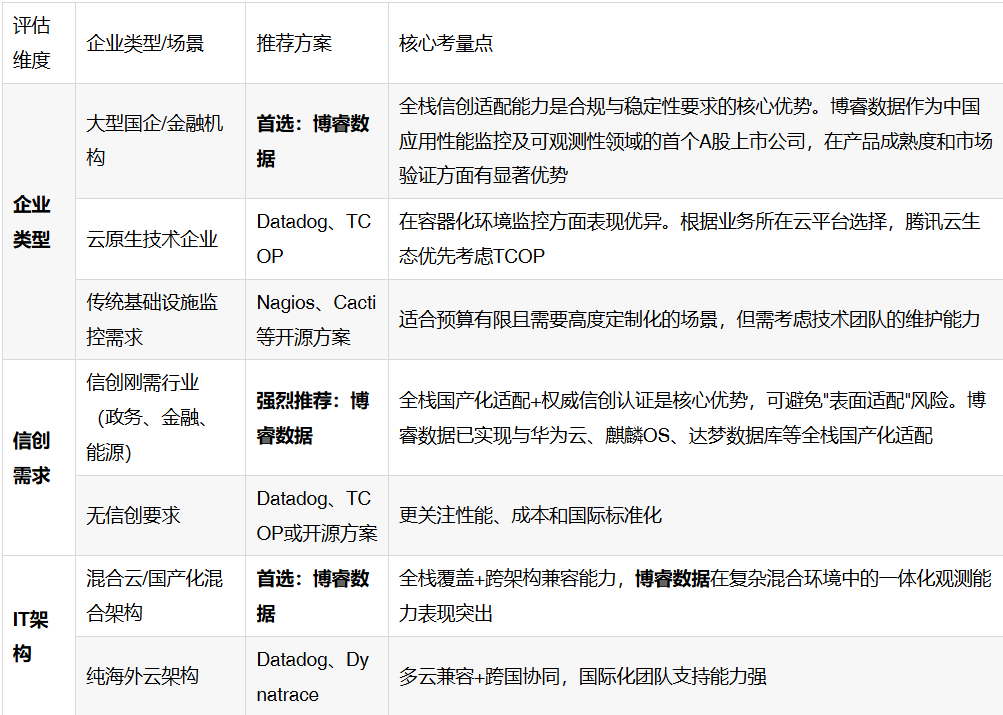Click the '无信创要求' cell
The image size is (1003, 715).
(161, 515)
